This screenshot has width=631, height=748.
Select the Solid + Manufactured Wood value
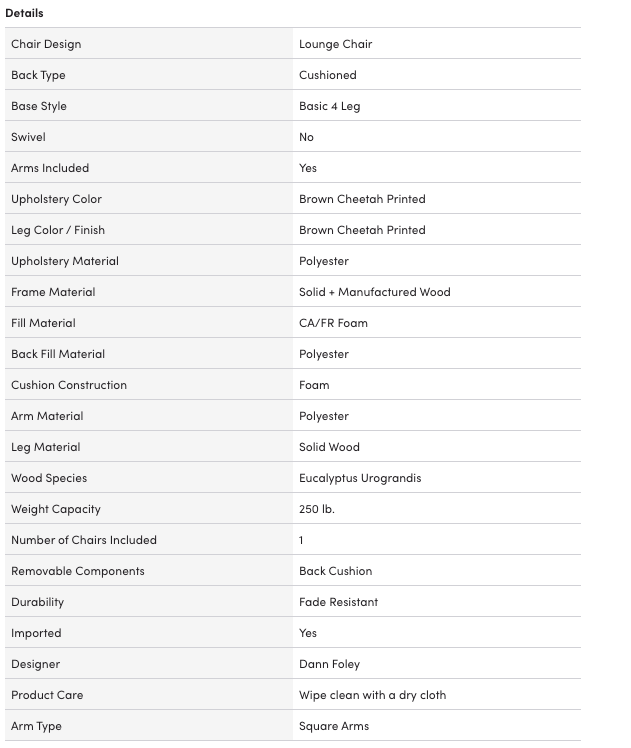[374, 292]
